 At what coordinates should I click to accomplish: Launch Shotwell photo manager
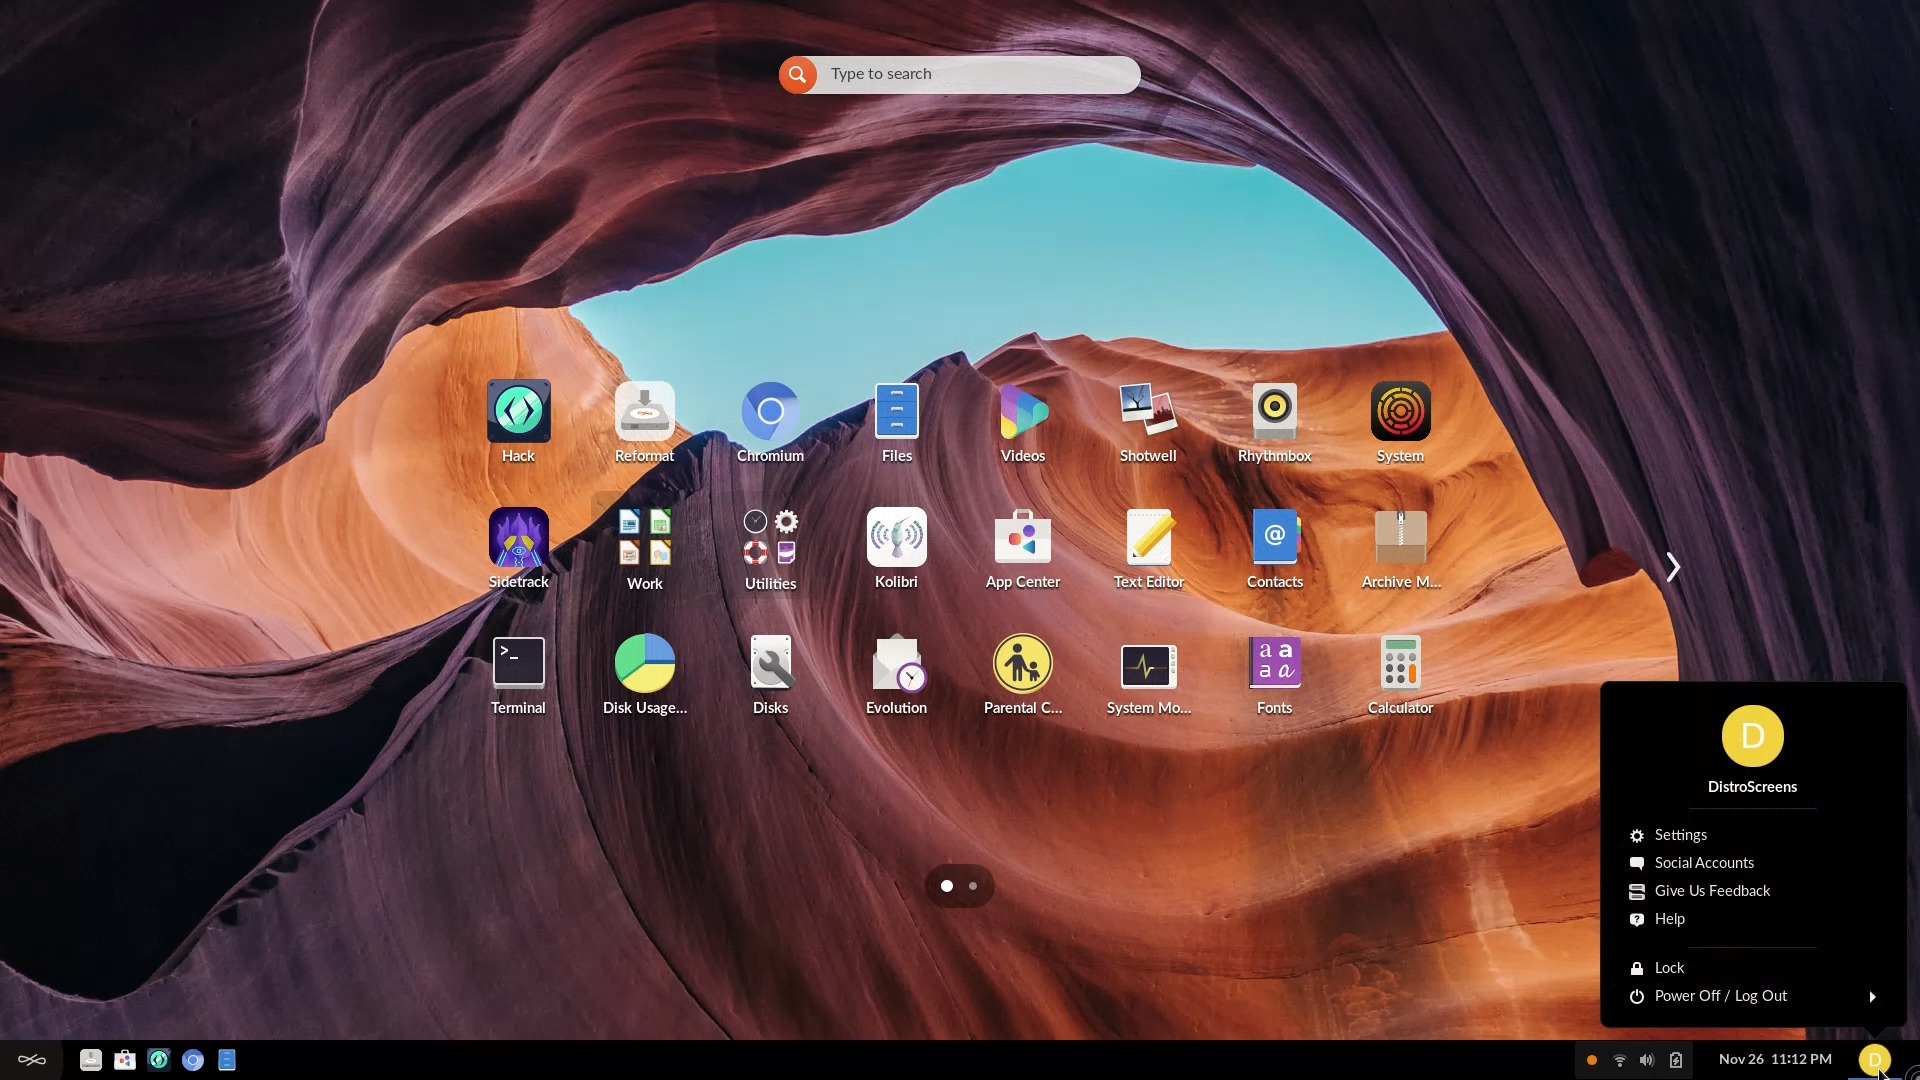click(1148, 412)
